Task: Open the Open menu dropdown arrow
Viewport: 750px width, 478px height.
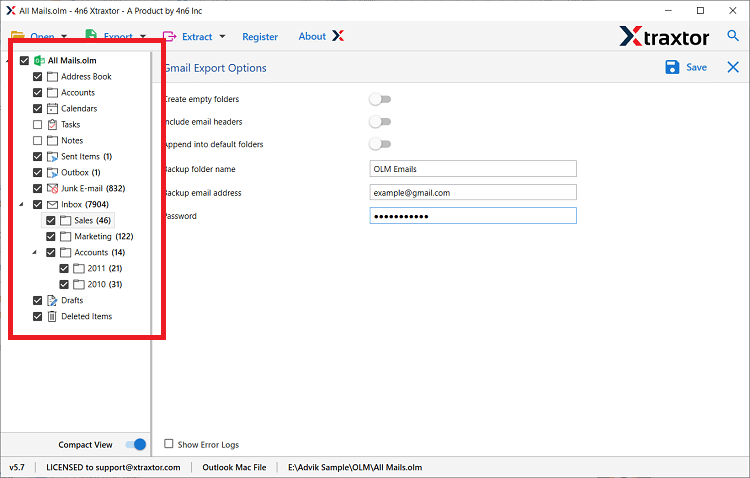Action: coord(64,37)
